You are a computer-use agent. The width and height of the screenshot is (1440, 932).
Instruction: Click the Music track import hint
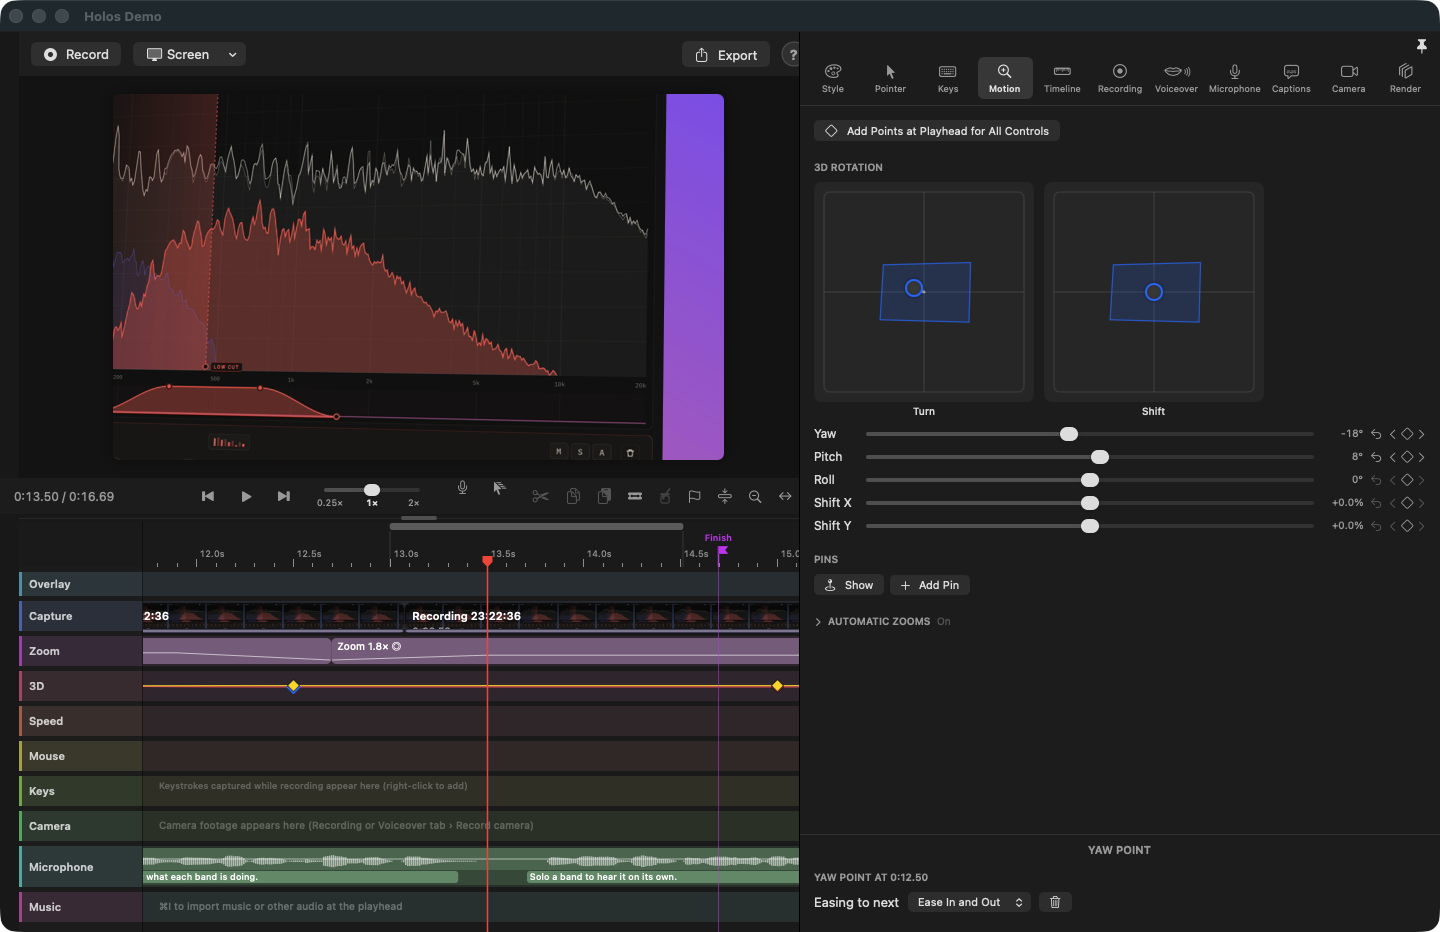[280, 907]
